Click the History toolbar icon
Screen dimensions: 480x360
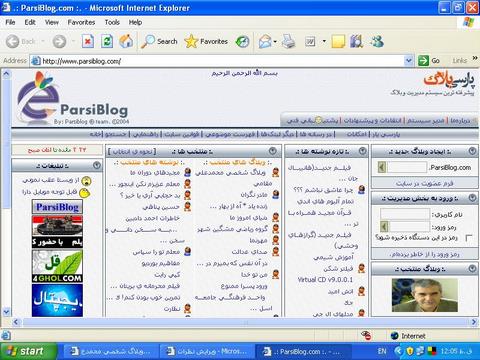(242, 42)
